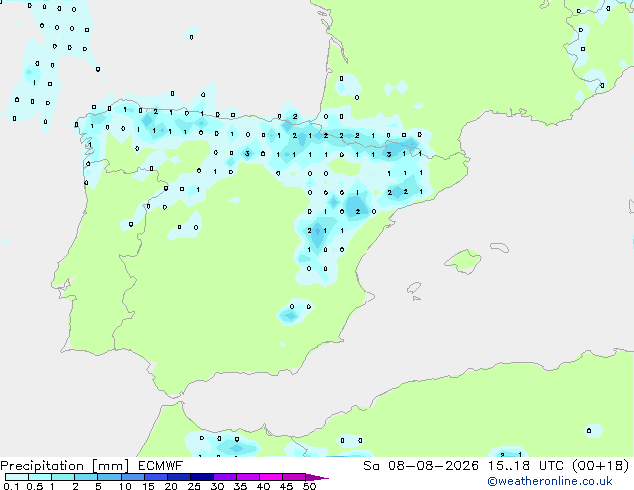The height and width of the screenshot is (490, 634).
Task: Select the 35–40 mm legend color swatch
Action: [x=247, y=477]
